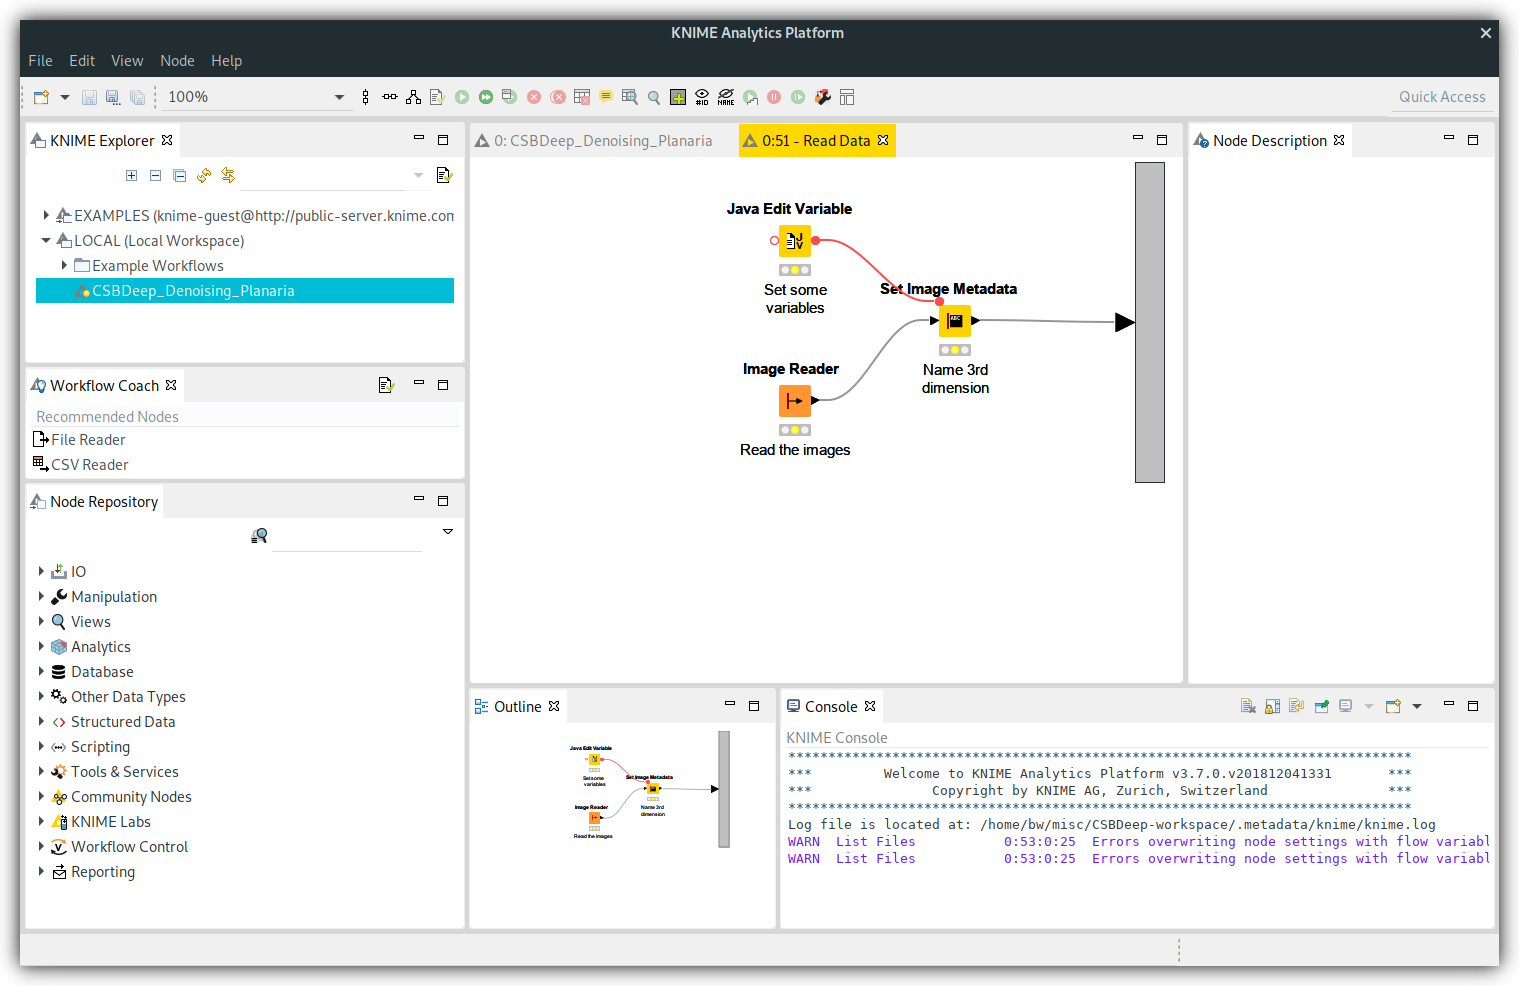Toggle hide node names icon
The height and width of the screenshot is (986, 1519).
tap(726, 97)
